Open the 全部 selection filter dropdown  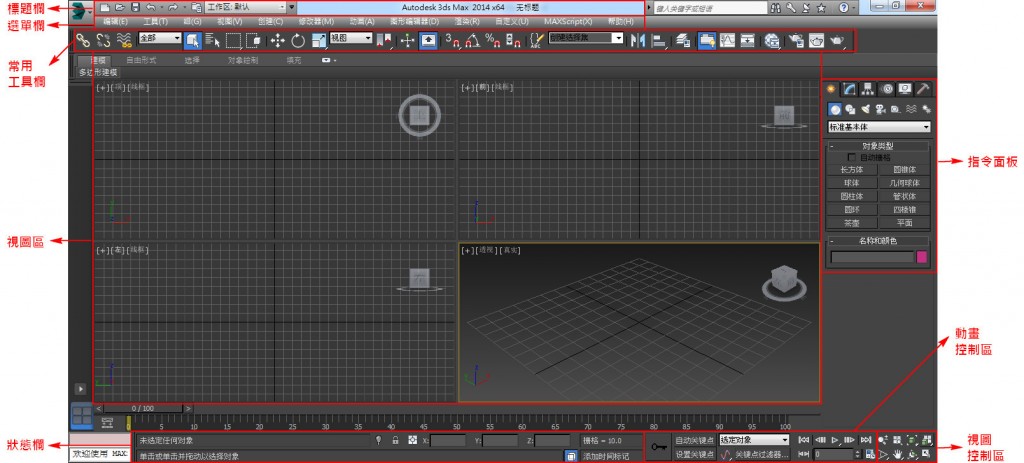(x=160, y=39)
